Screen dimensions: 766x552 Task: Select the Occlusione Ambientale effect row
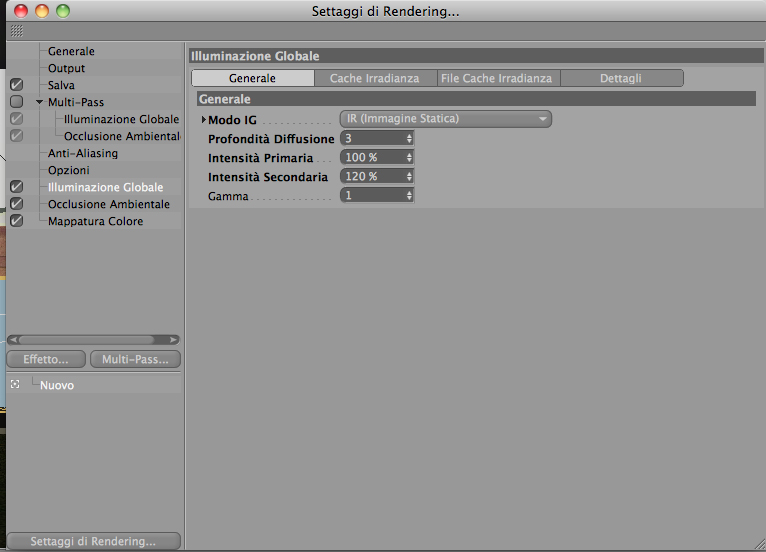[x=109, y=204]
